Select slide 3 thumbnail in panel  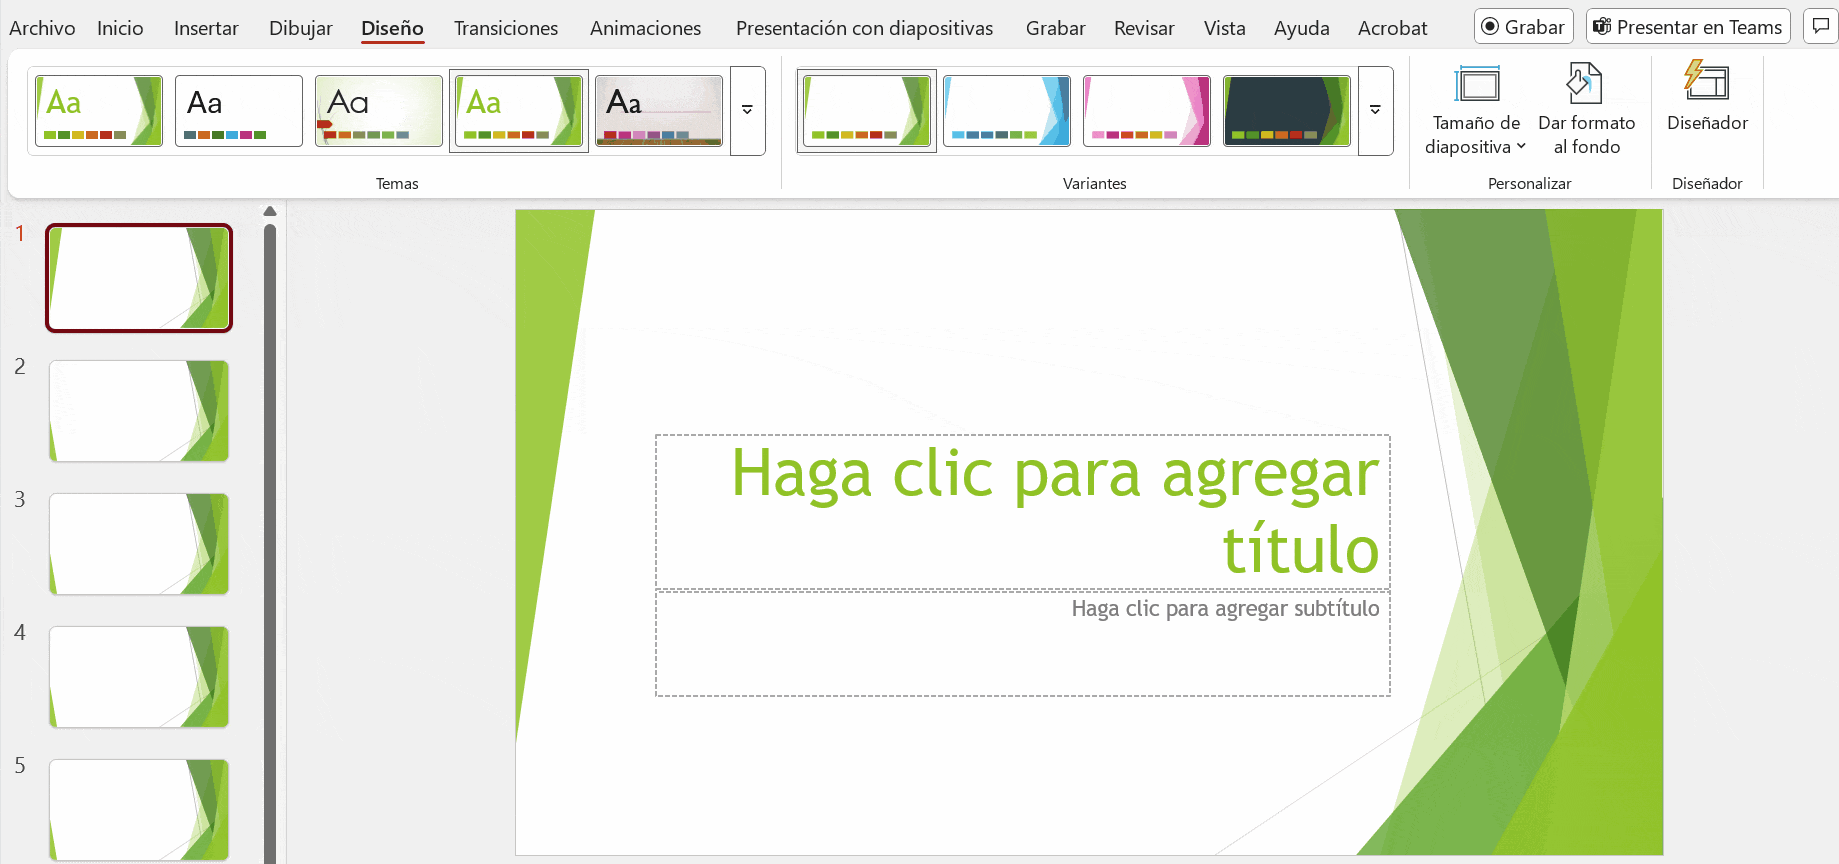point(139,544)
